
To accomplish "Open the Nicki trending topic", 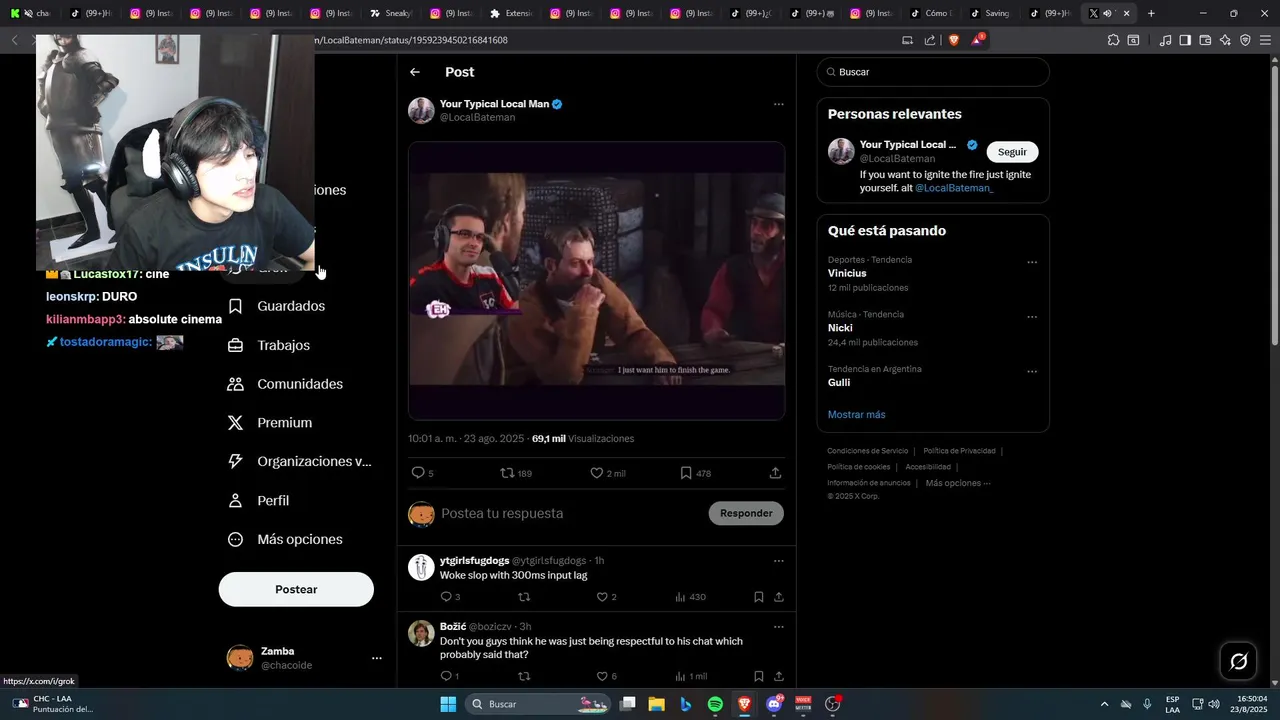I will click(x=839, y=328).
